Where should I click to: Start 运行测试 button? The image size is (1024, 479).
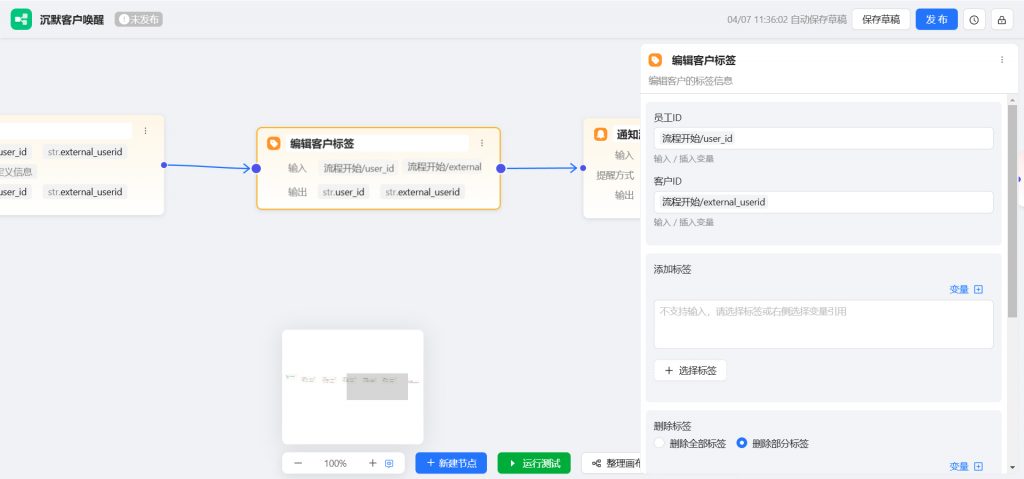[534, 463]
